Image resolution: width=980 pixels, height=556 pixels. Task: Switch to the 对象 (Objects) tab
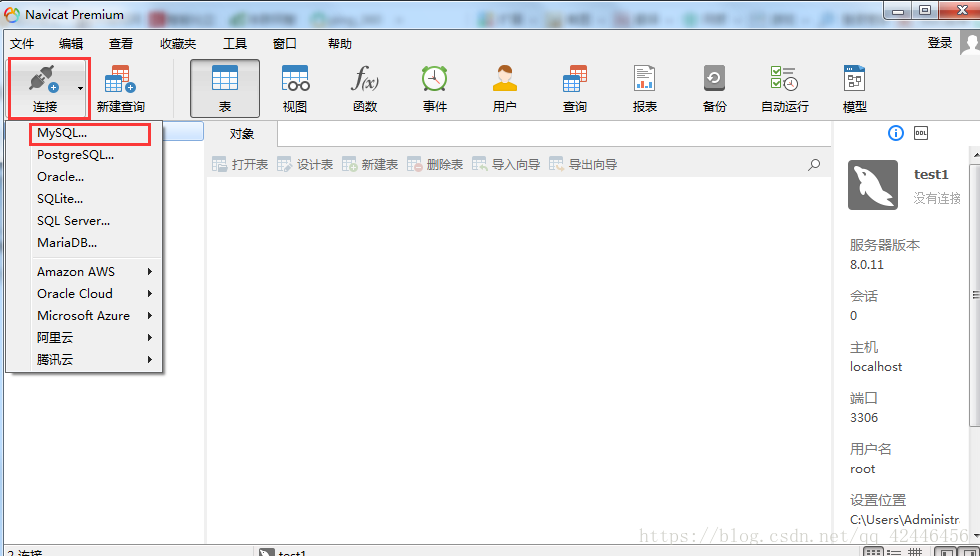pyautogui.click(x=242, y=134)
